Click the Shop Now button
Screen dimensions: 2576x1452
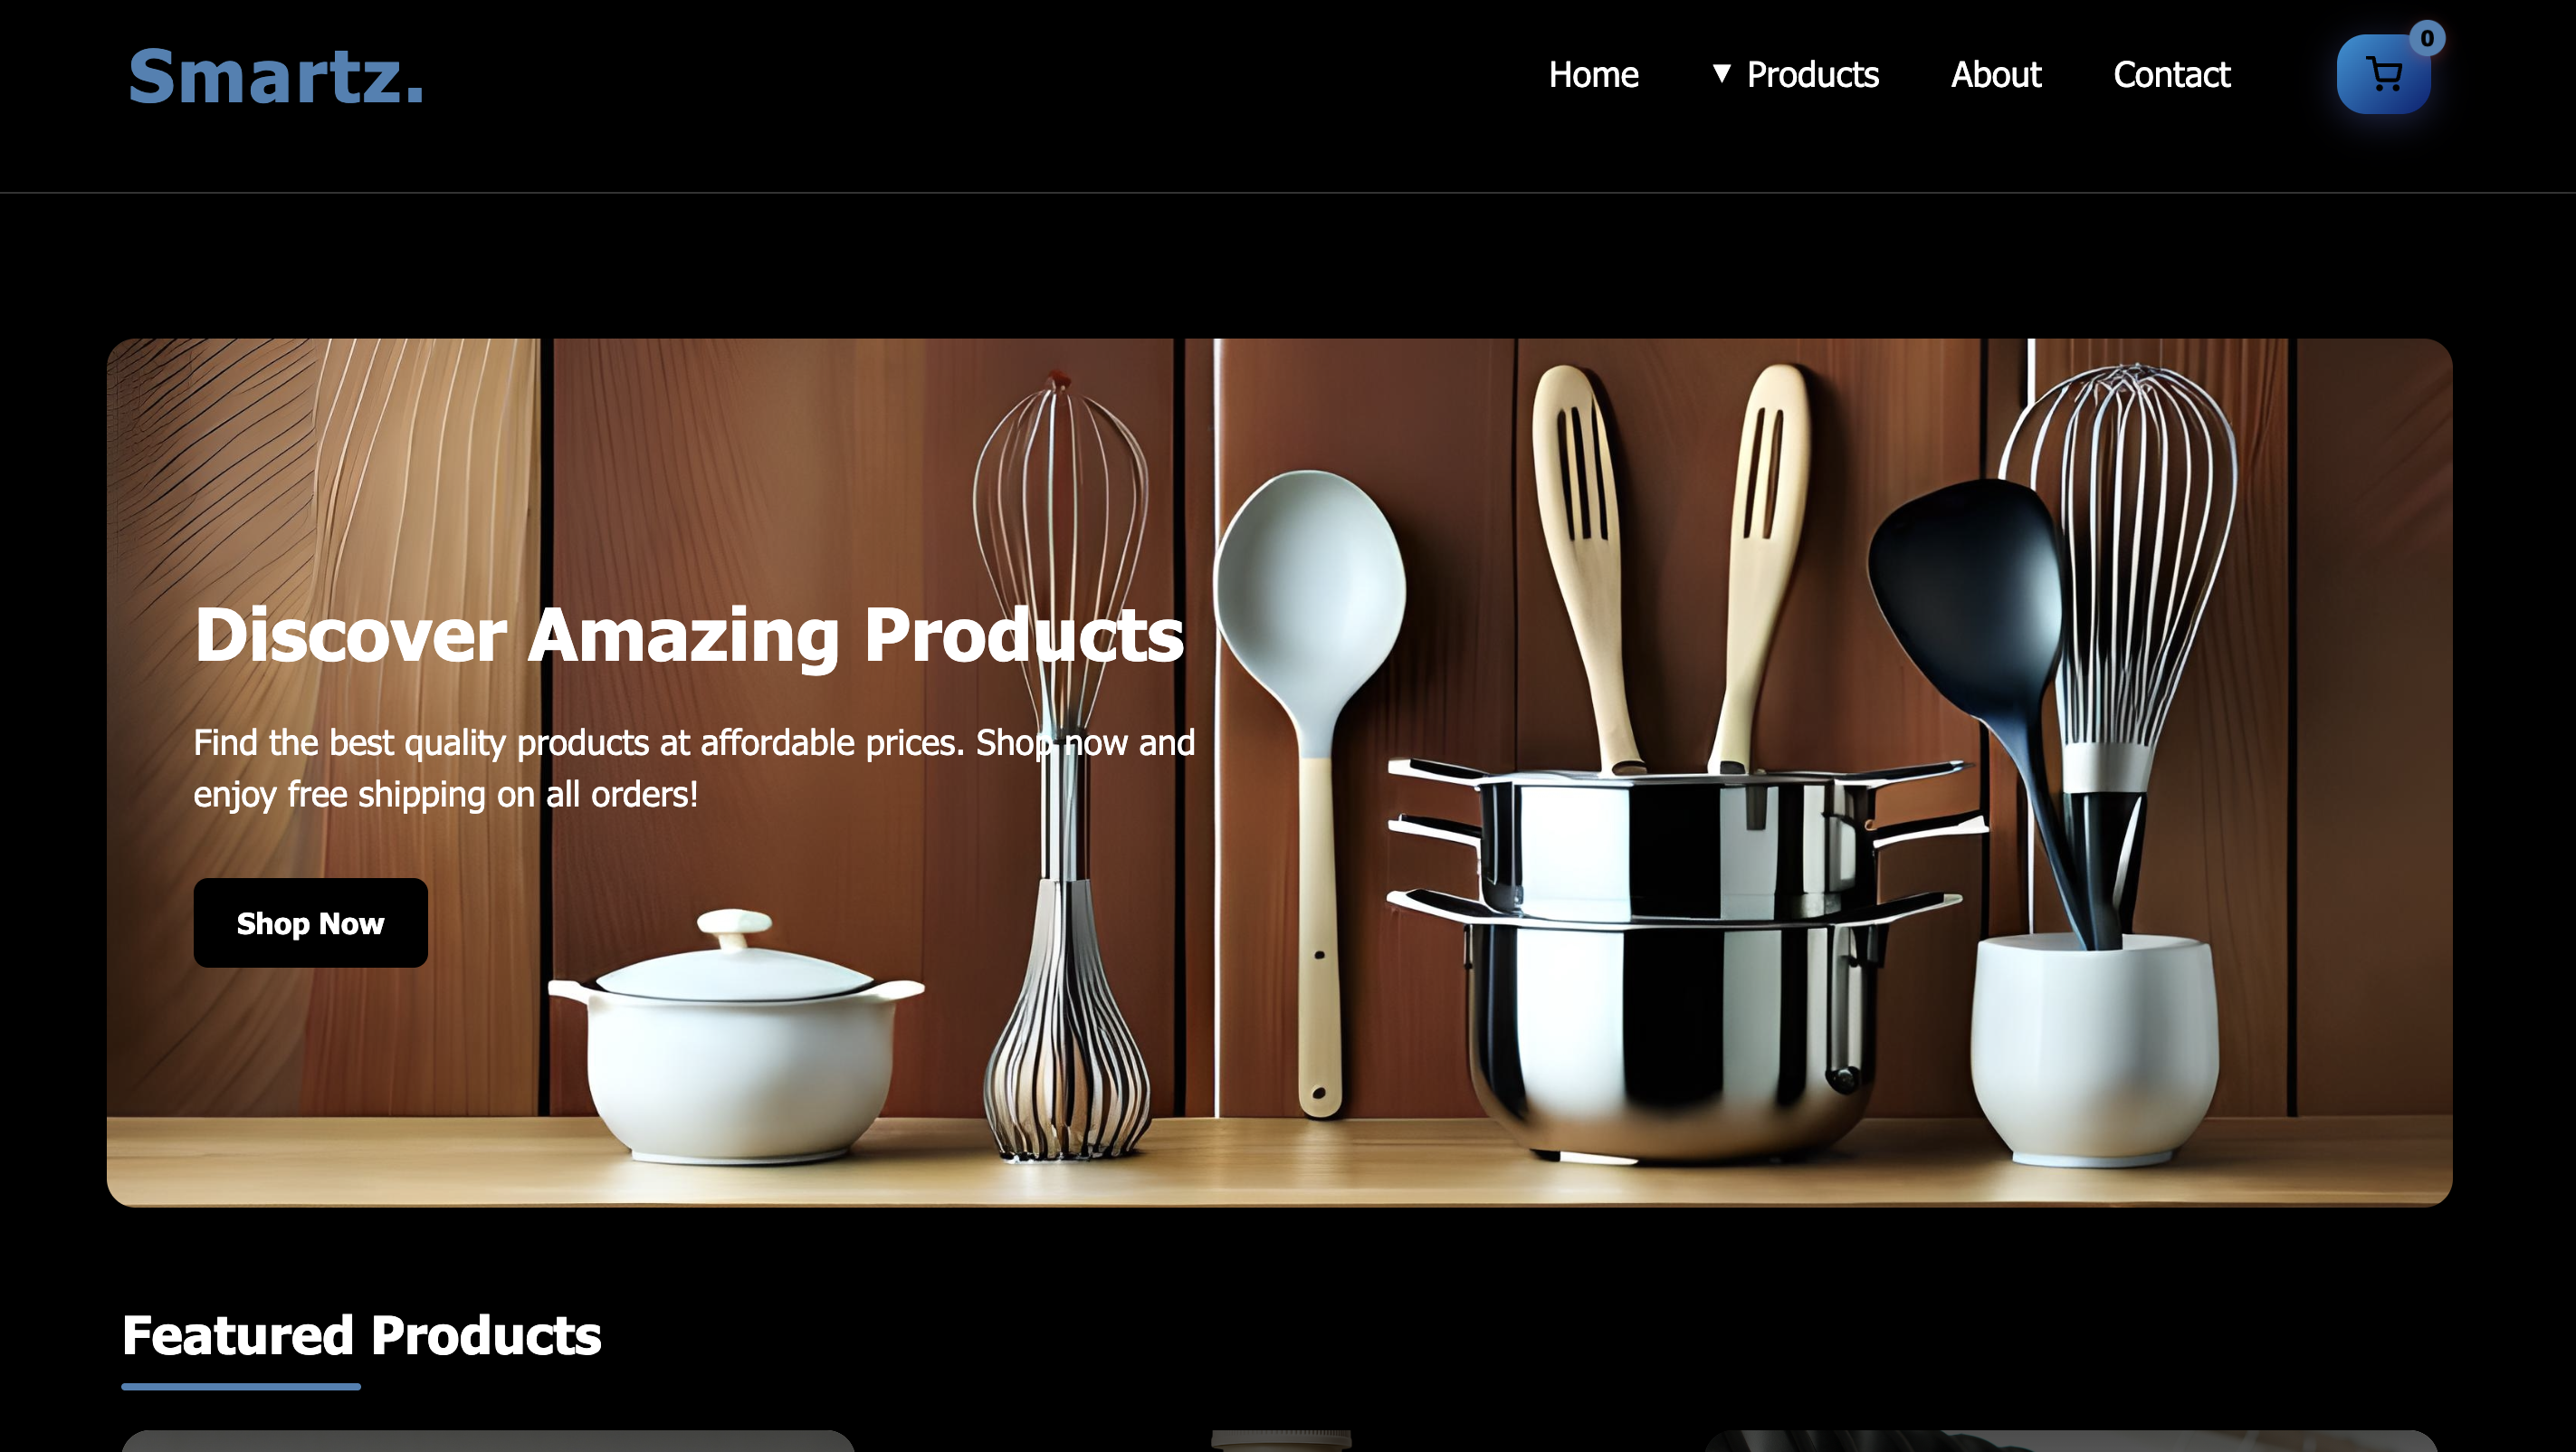(310, 922)
